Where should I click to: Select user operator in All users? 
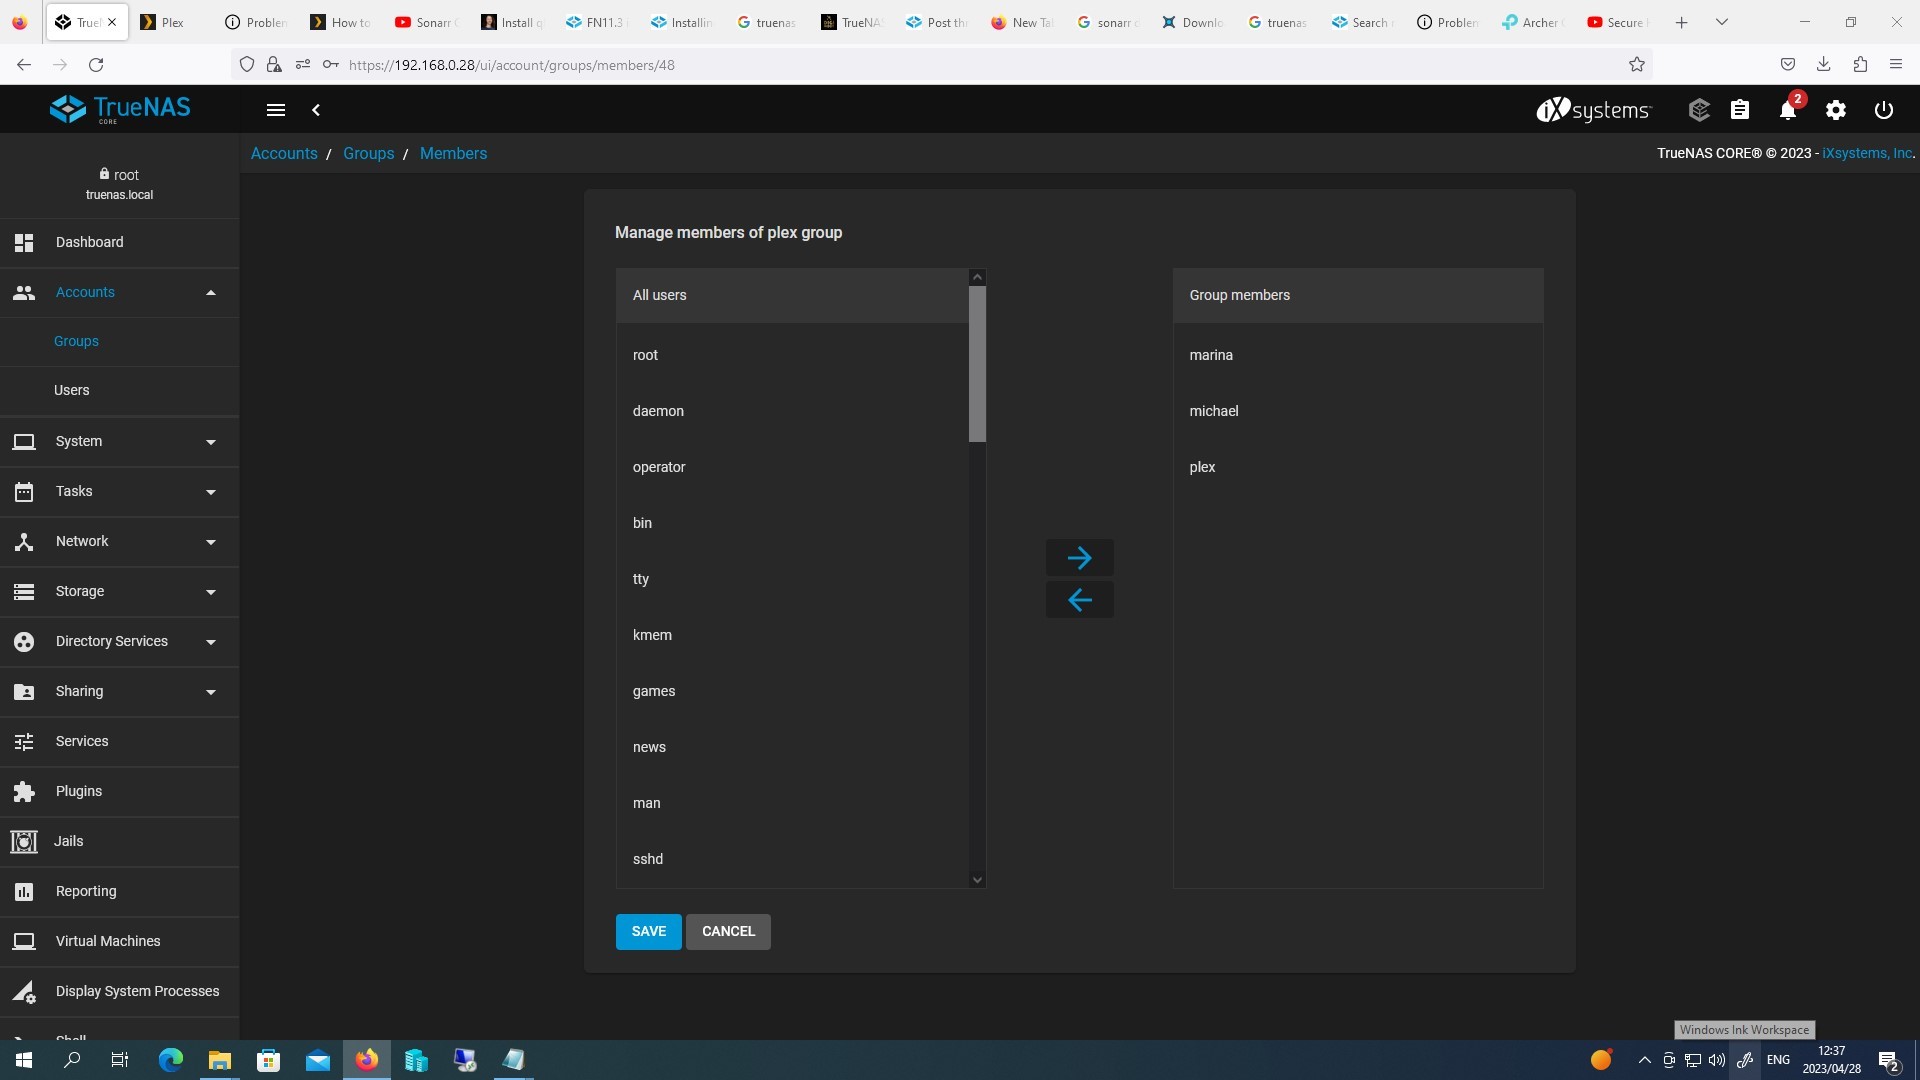pos(793,468)
